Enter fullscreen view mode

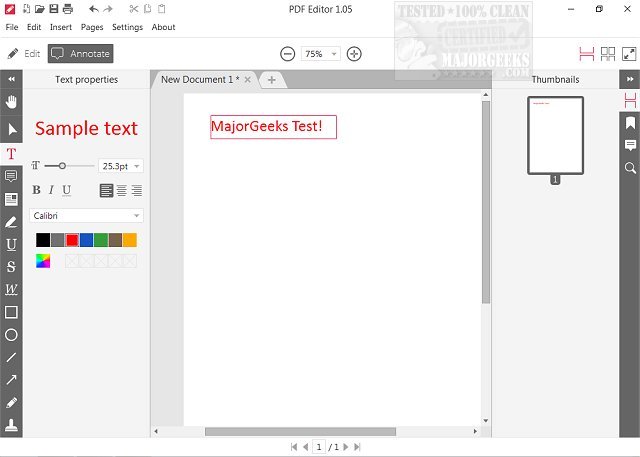[x=629, y=54]
